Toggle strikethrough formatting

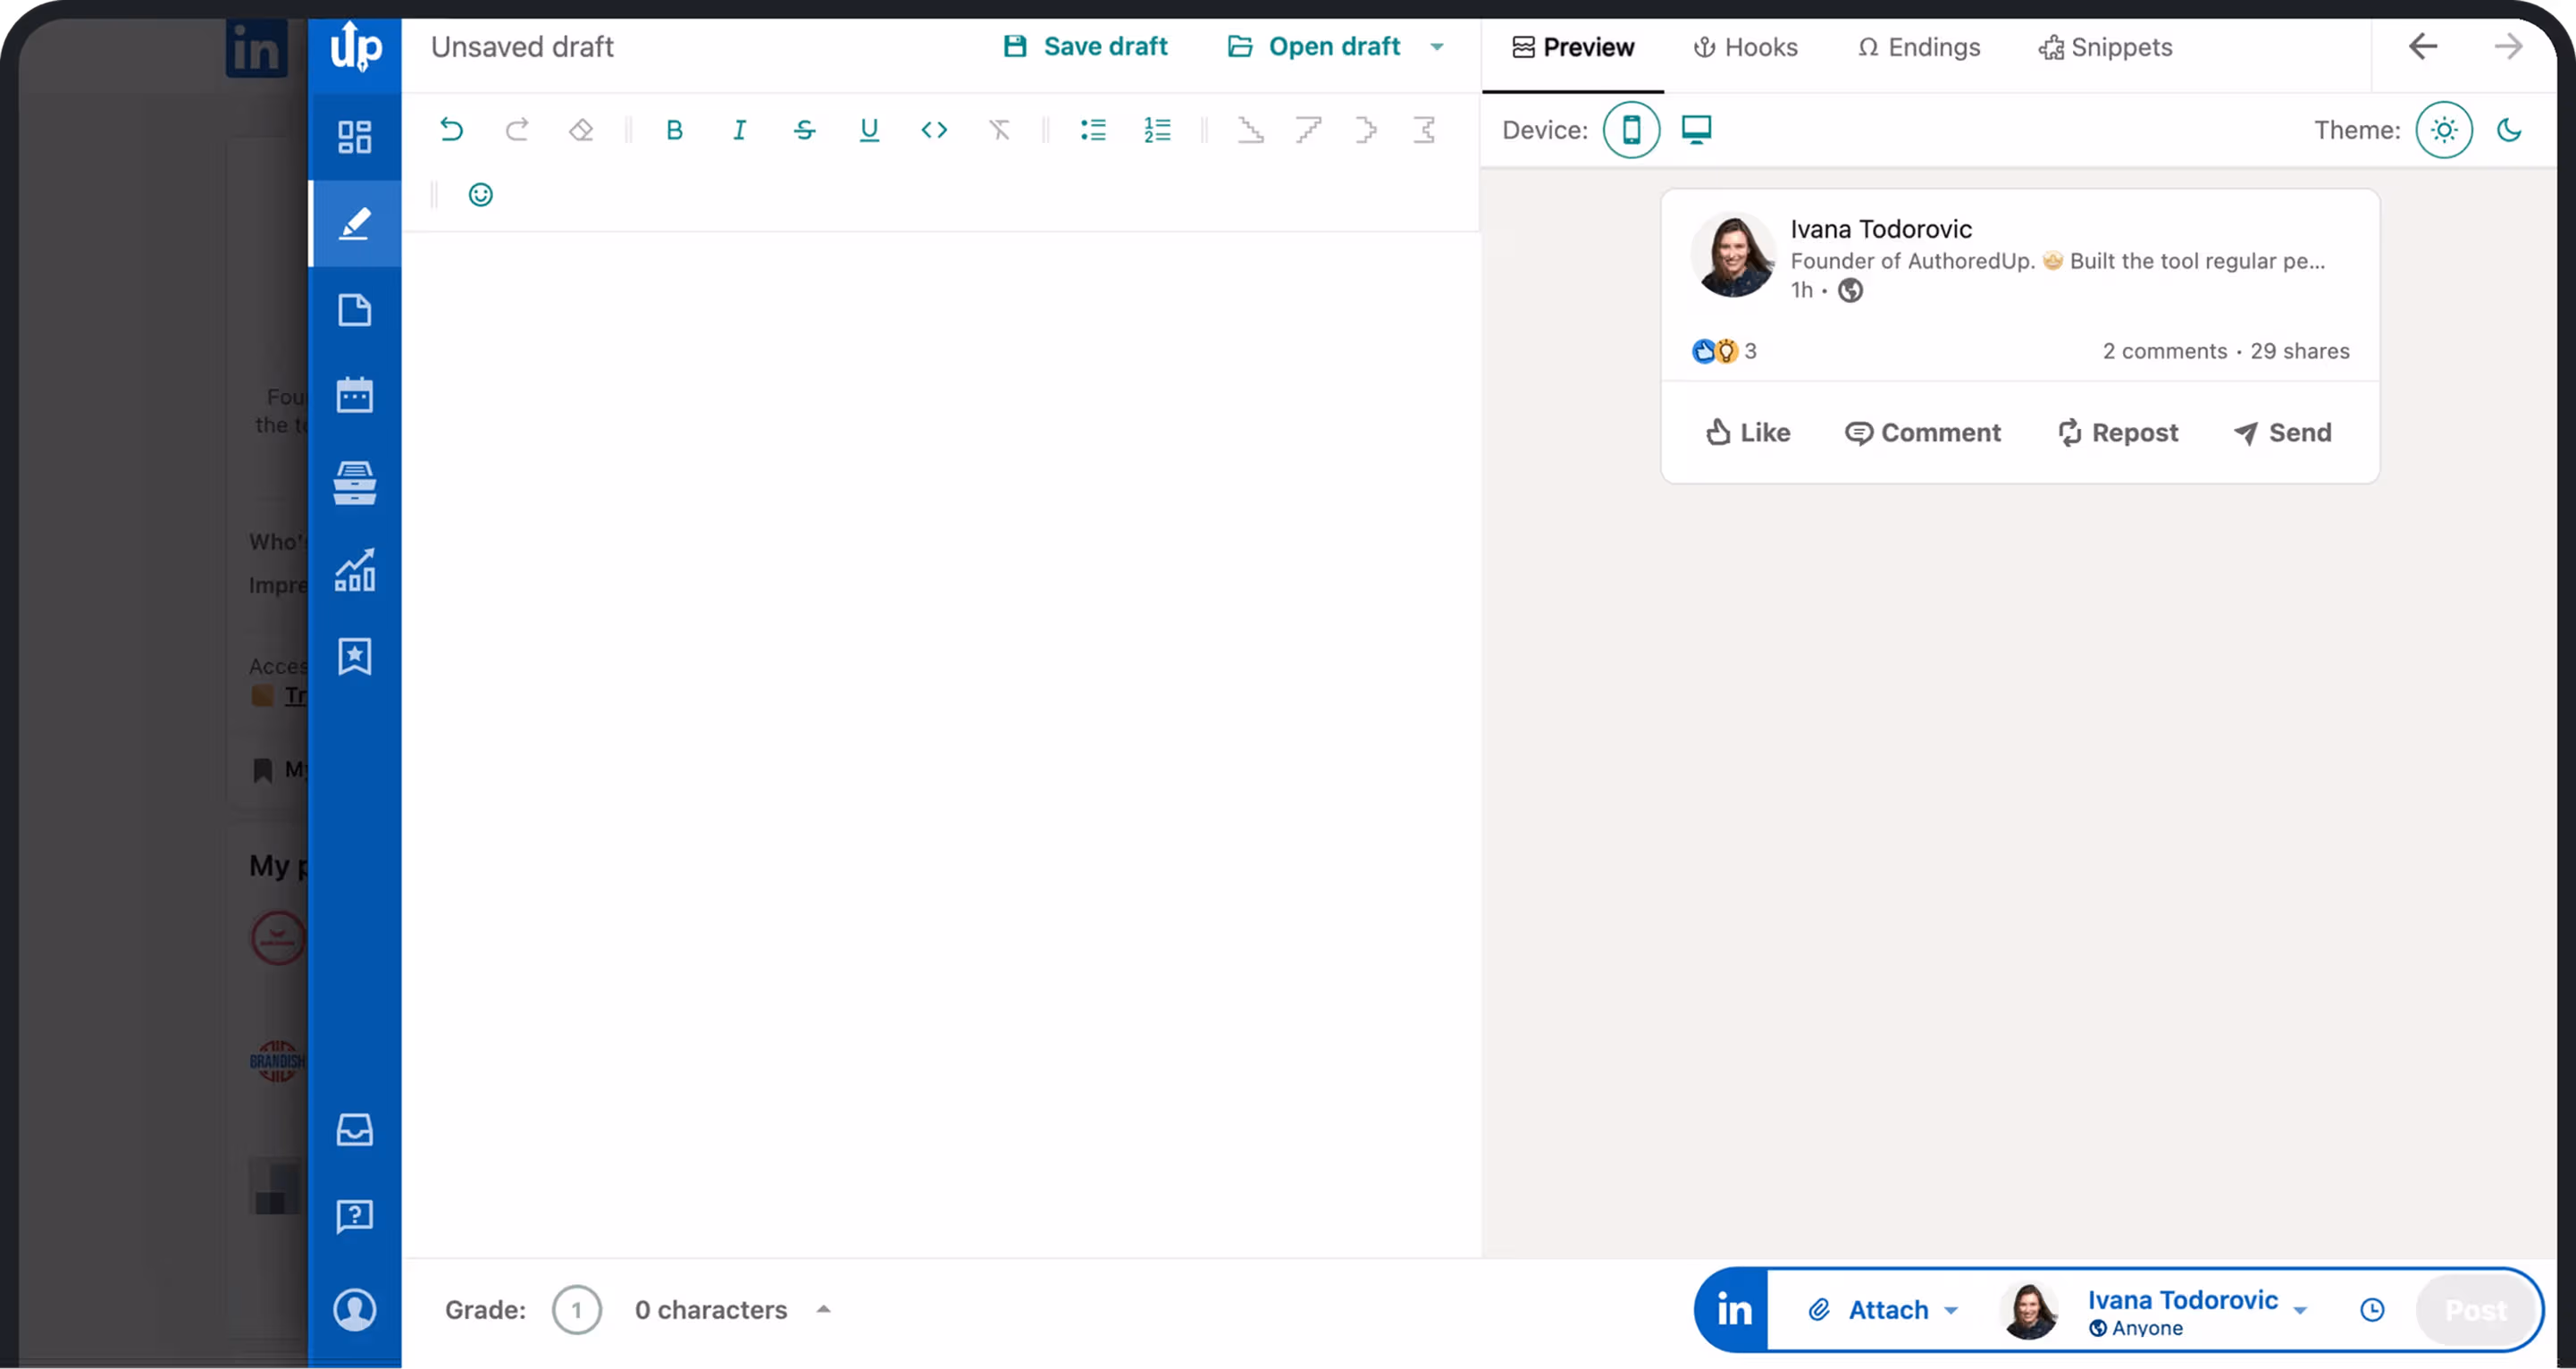point(804,130)
